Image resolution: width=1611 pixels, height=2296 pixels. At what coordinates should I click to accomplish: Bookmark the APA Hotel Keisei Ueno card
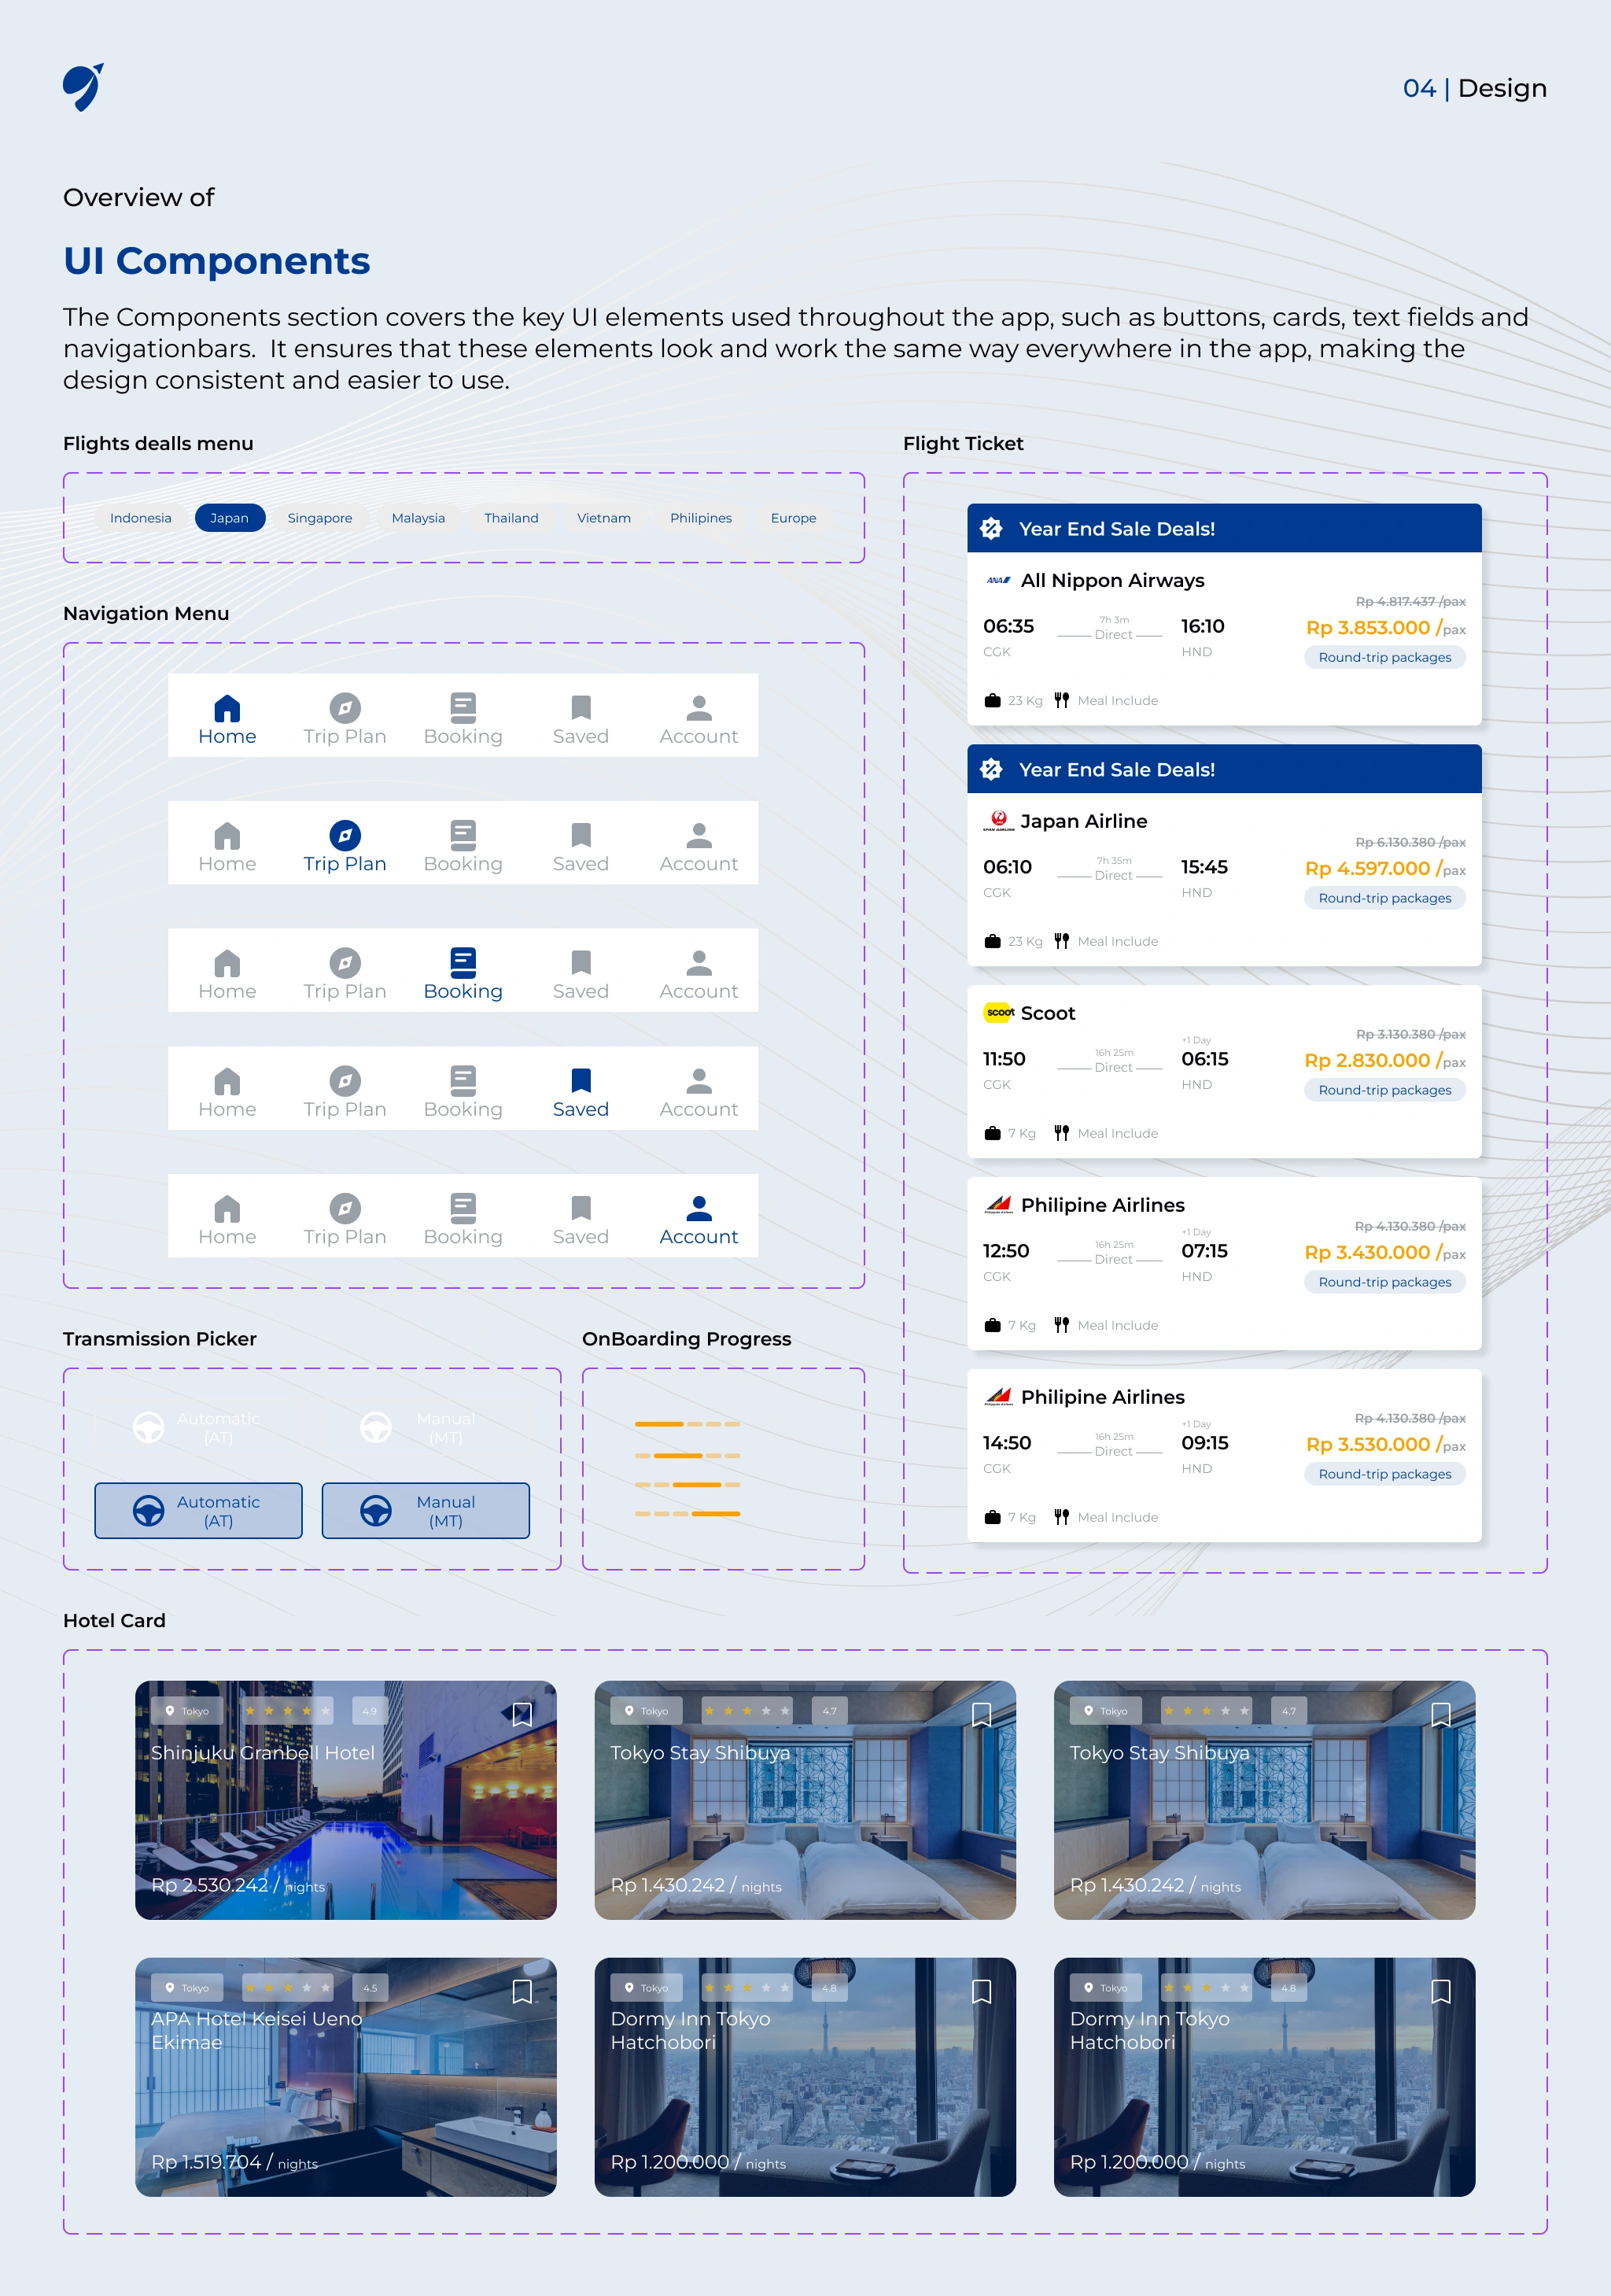[522, 1991]
